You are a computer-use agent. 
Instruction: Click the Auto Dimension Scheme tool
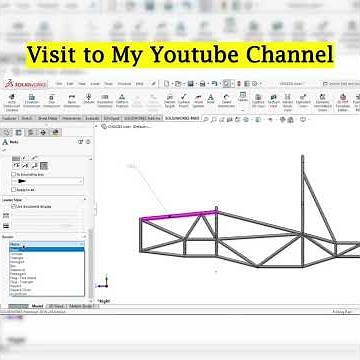[12, 102]
